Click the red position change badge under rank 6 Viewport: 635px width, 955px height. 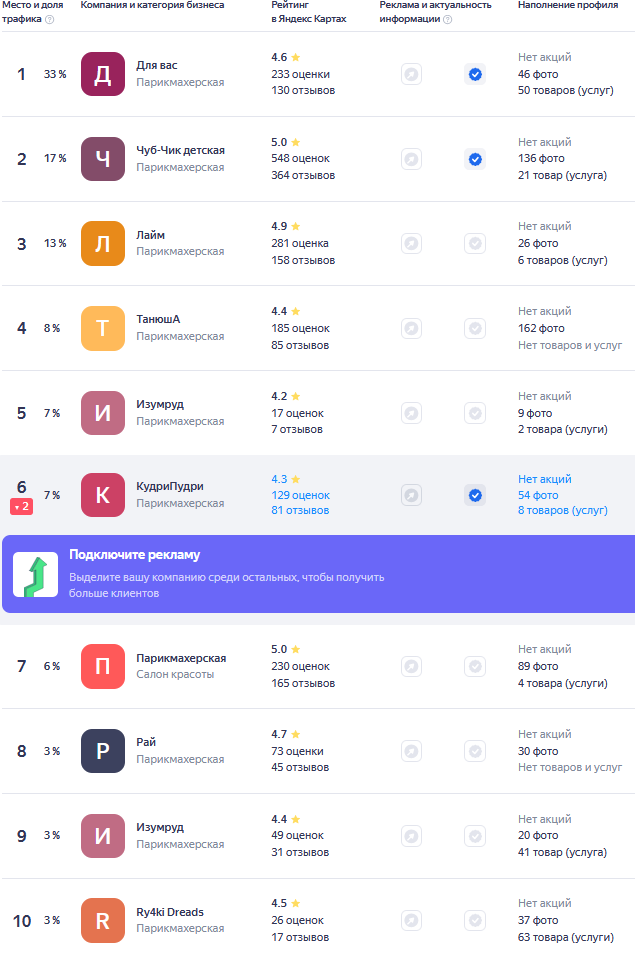click(x=22, y=507)
